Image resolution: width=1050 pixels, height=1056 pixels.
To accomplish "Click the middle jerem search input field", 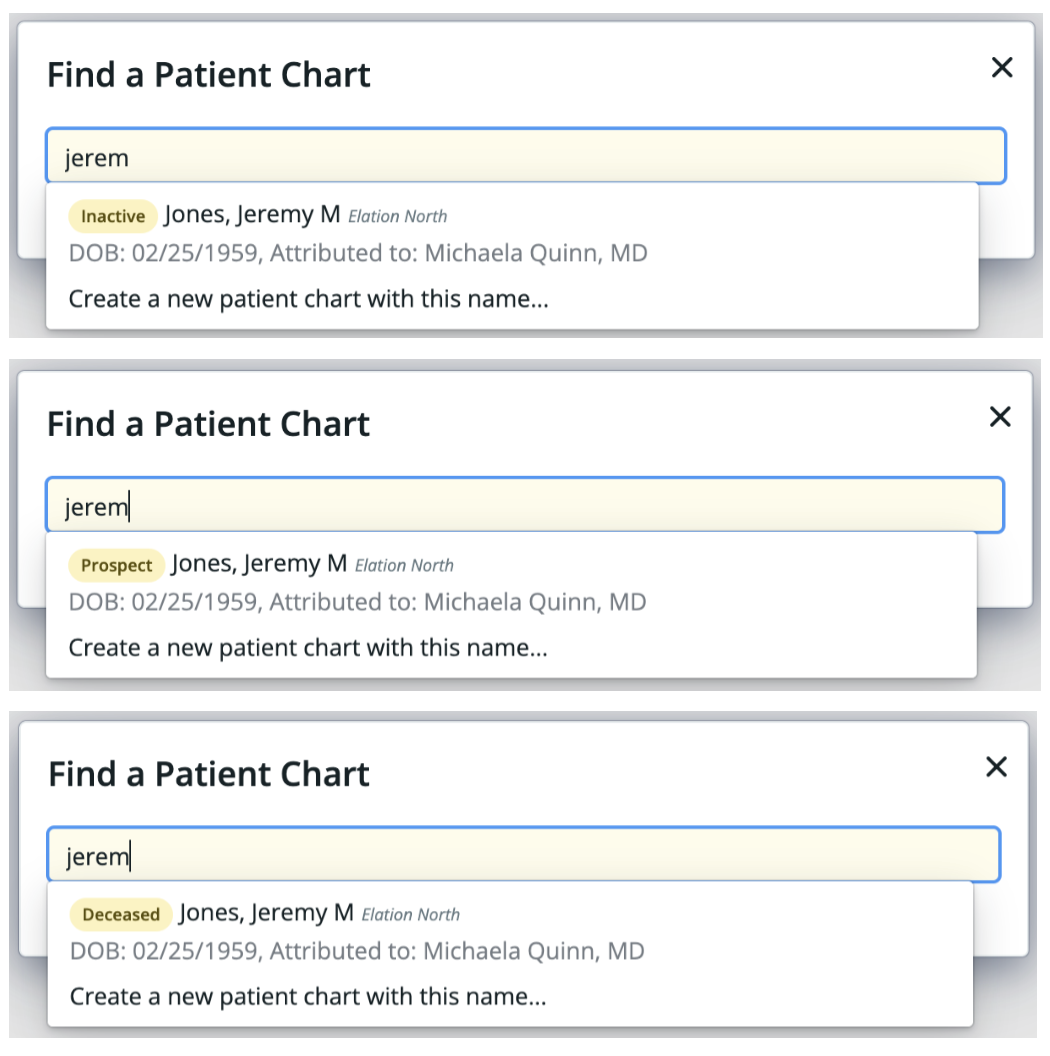I will click(525, 505).
